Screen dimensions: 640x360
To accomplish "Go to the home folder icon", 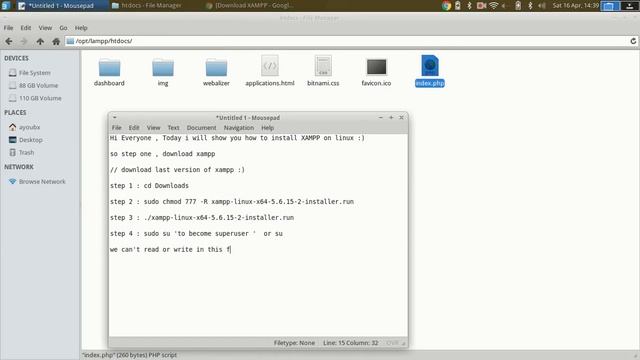I will (x=56, y=41).
